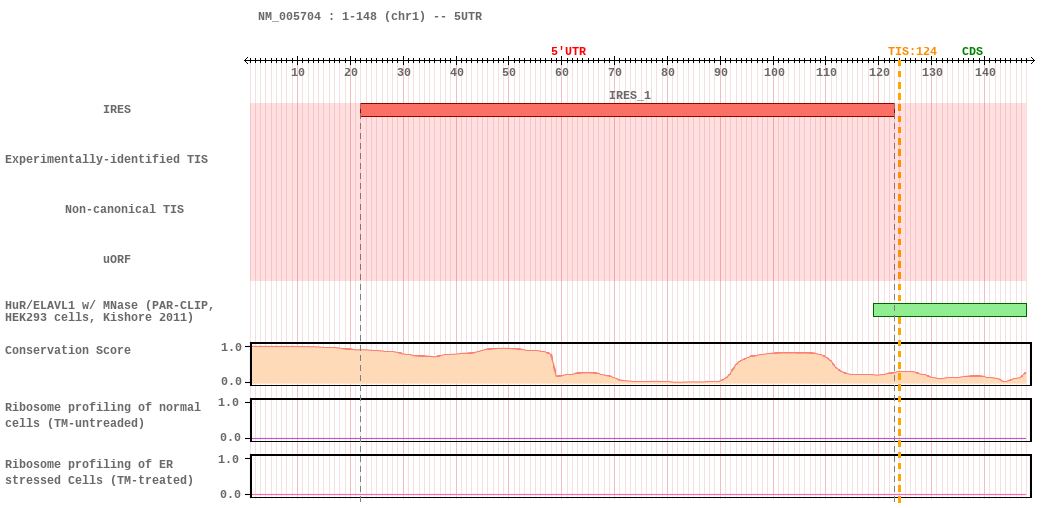Click the red 5'UTR region label

click(x=568, y=52)
